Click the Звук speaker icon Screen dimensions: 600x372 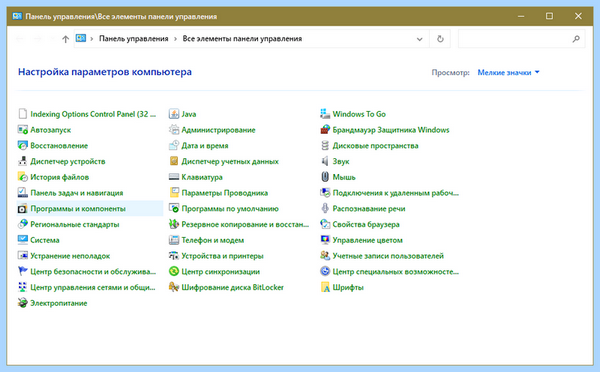tap(325, 161)
